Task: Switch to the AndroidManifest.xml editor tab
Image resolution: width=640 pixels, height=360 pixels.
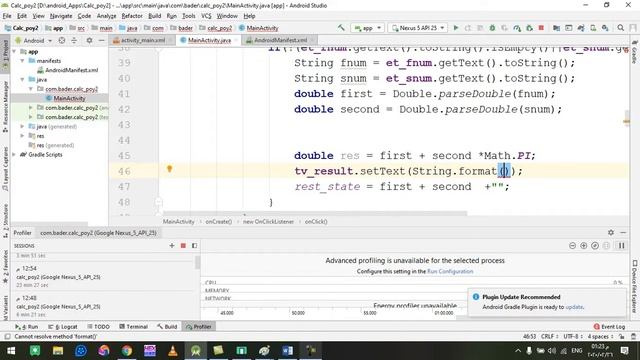Action: click(281, 40)
